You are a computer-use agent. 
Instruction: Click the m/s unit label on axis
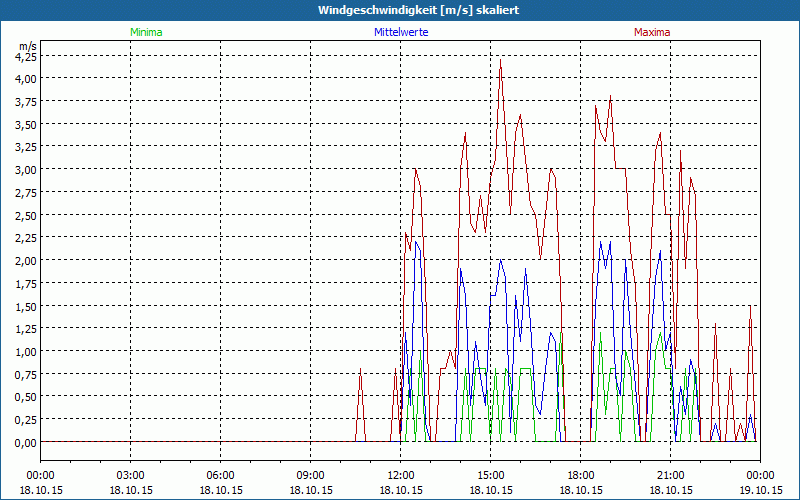pyautogui.click(x=28, y=46)
